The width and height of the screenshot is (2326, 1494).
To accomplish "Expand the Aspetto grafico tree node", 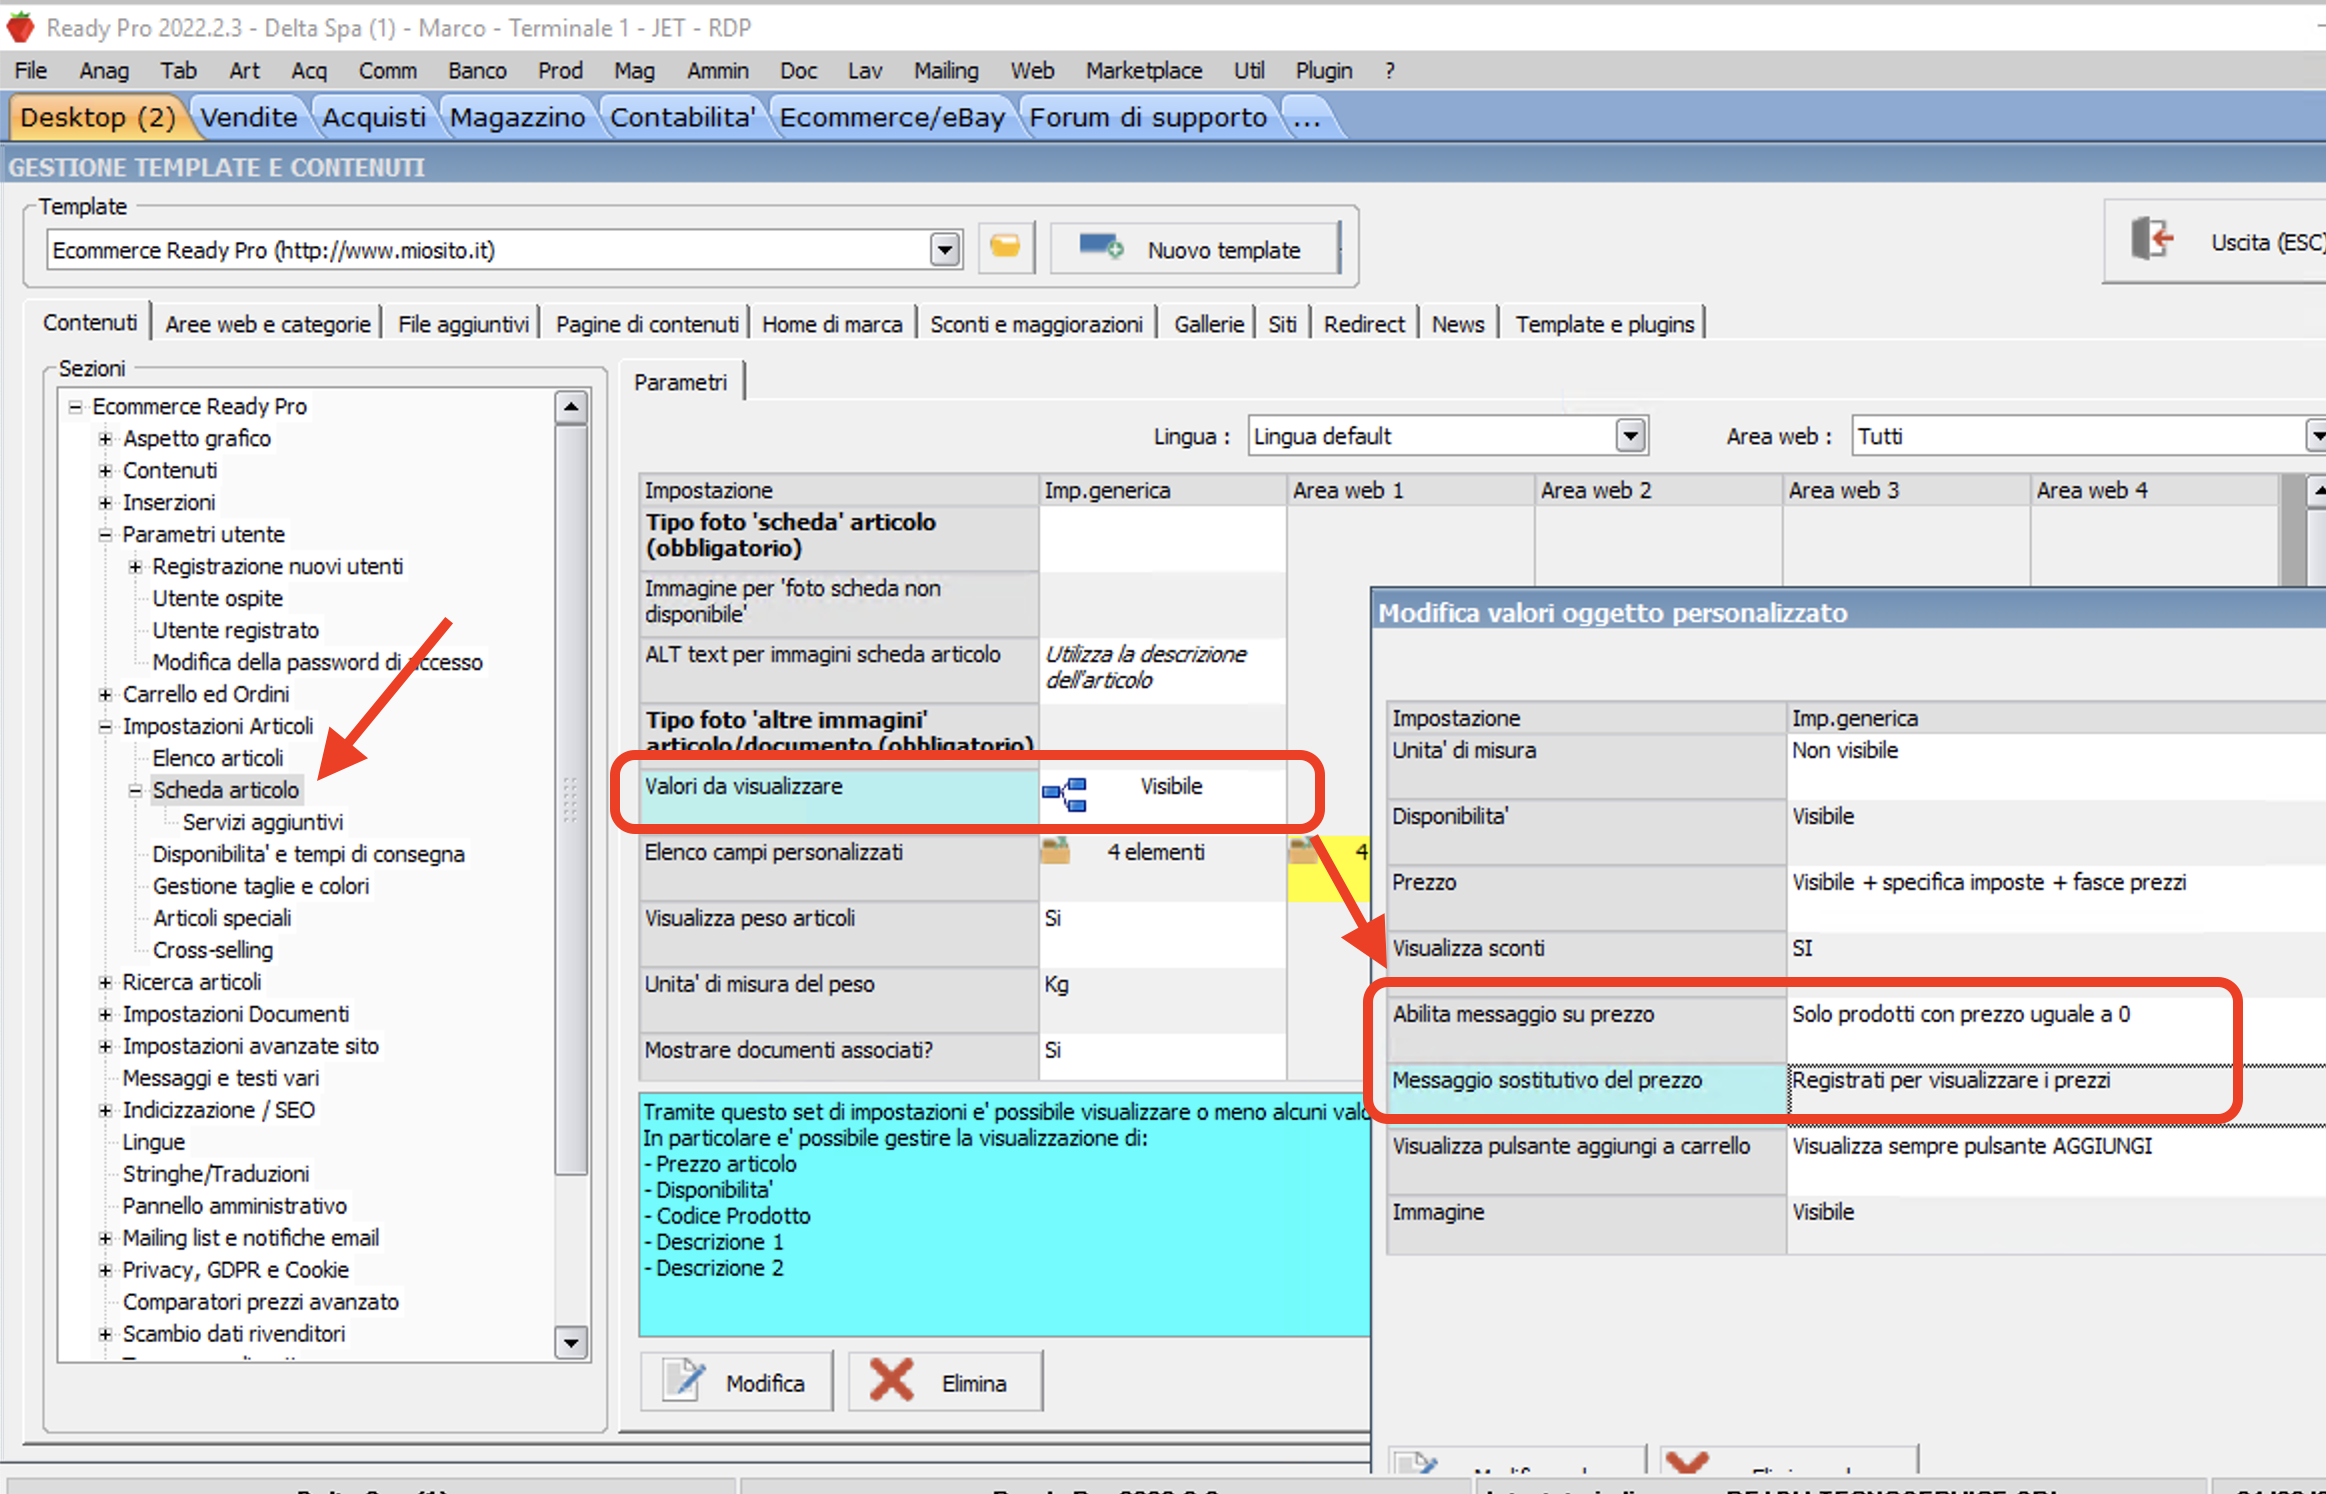I will click(x=105, y=438).
